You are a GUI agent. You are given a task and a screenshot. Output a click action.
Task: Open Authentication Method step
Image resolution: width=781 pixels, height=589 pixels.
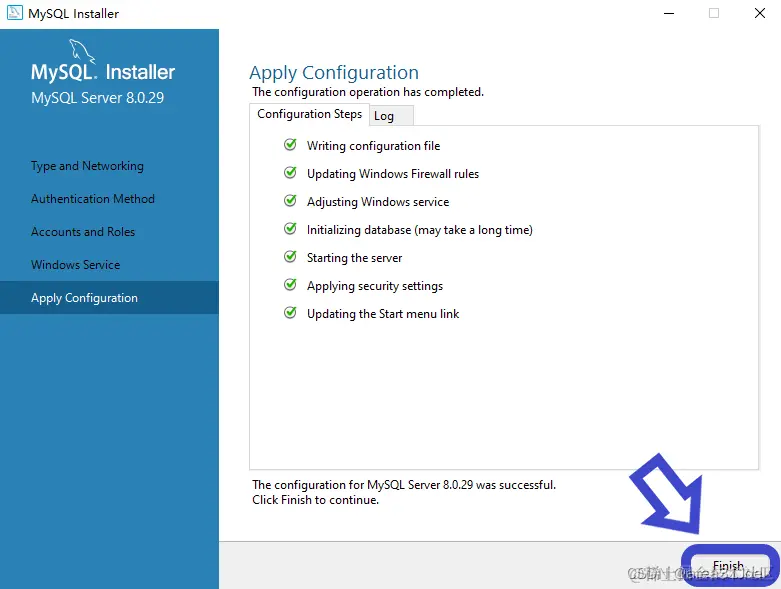click(93, 199)
